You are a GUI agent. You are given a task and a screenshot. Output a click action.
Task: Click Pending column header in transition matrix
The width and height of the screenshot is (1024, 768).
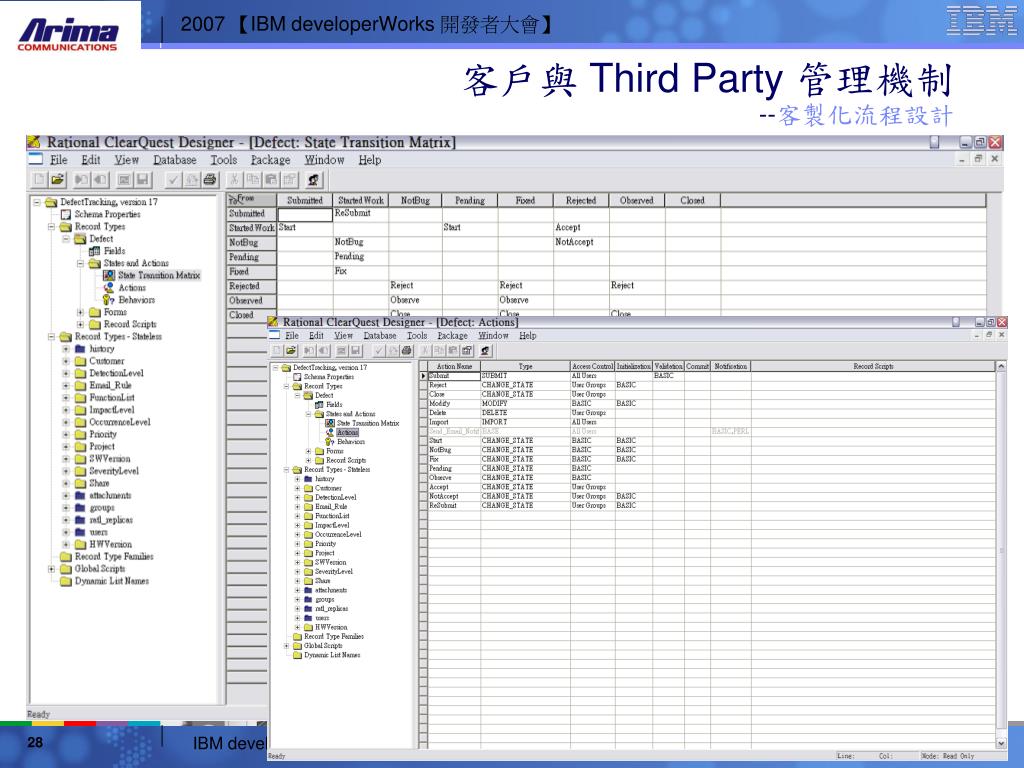470,200
